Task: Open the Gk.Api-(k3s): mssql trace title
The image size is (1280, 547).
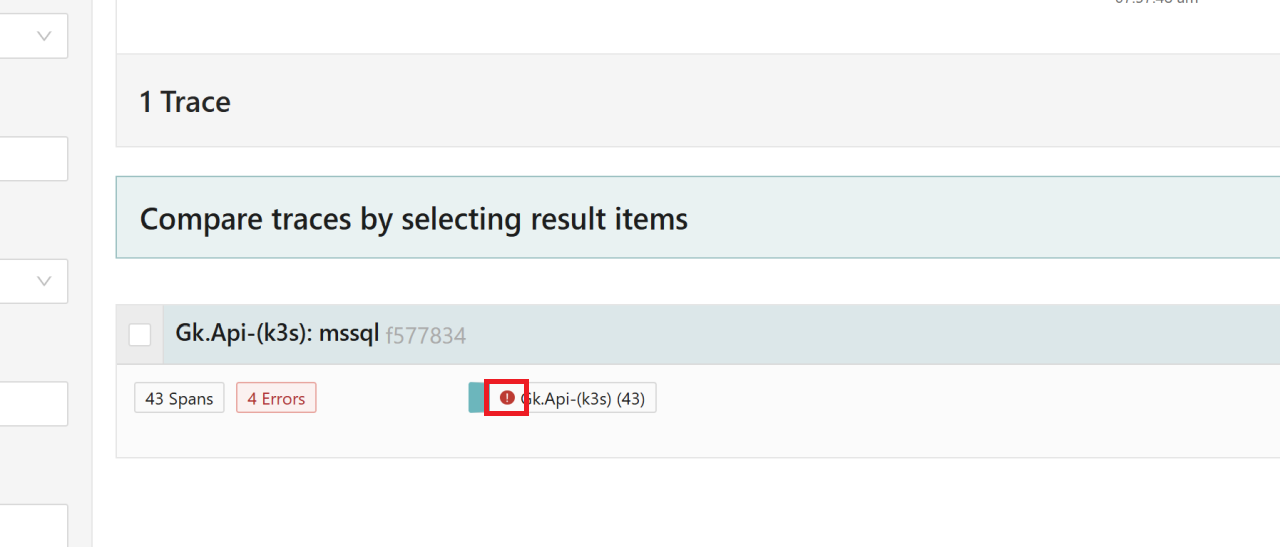Action: point(278,334)
